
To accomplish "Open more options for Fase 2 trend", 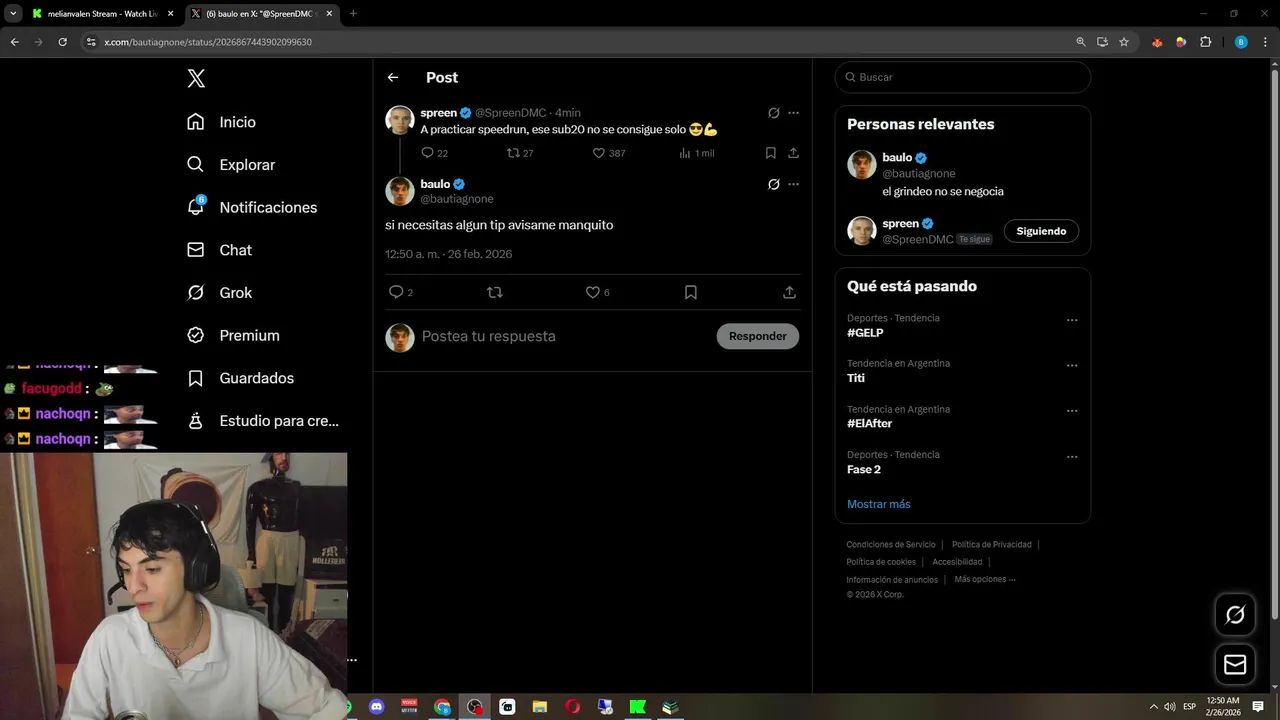I will (x=1071, y=457).
